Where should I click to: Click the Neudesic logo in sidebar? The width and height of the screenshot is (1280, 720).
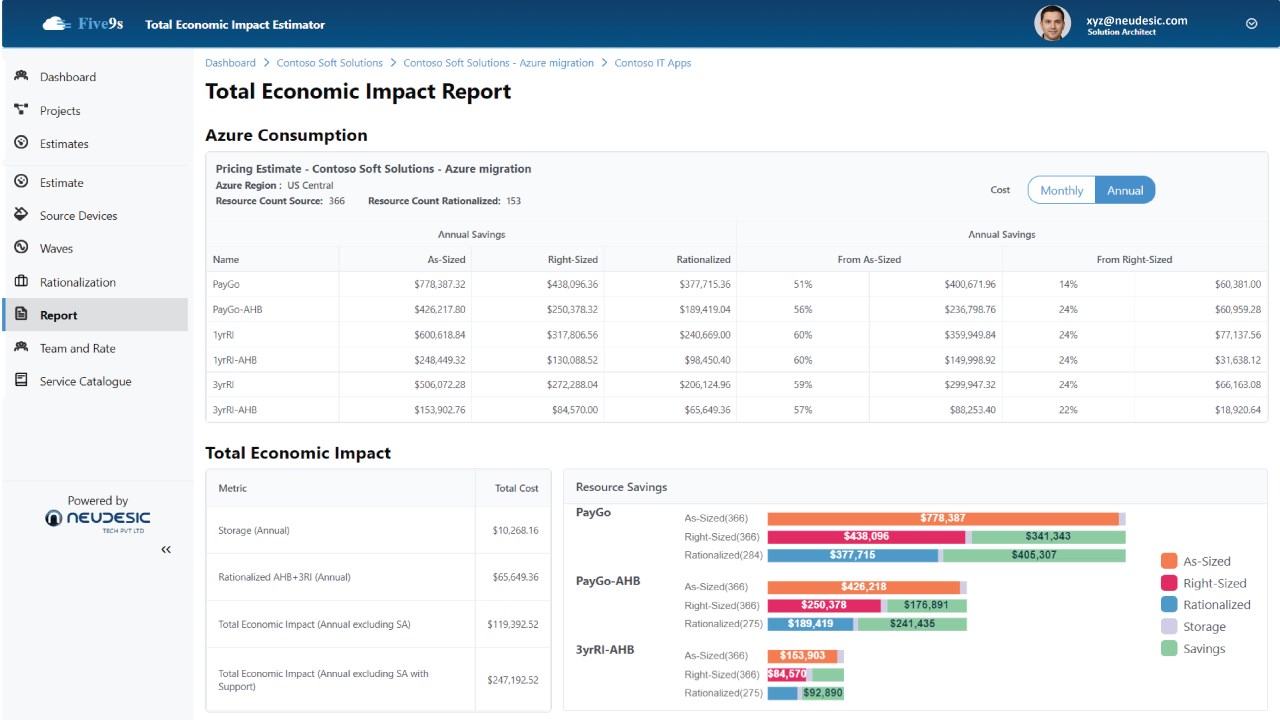tap(97, 519)
